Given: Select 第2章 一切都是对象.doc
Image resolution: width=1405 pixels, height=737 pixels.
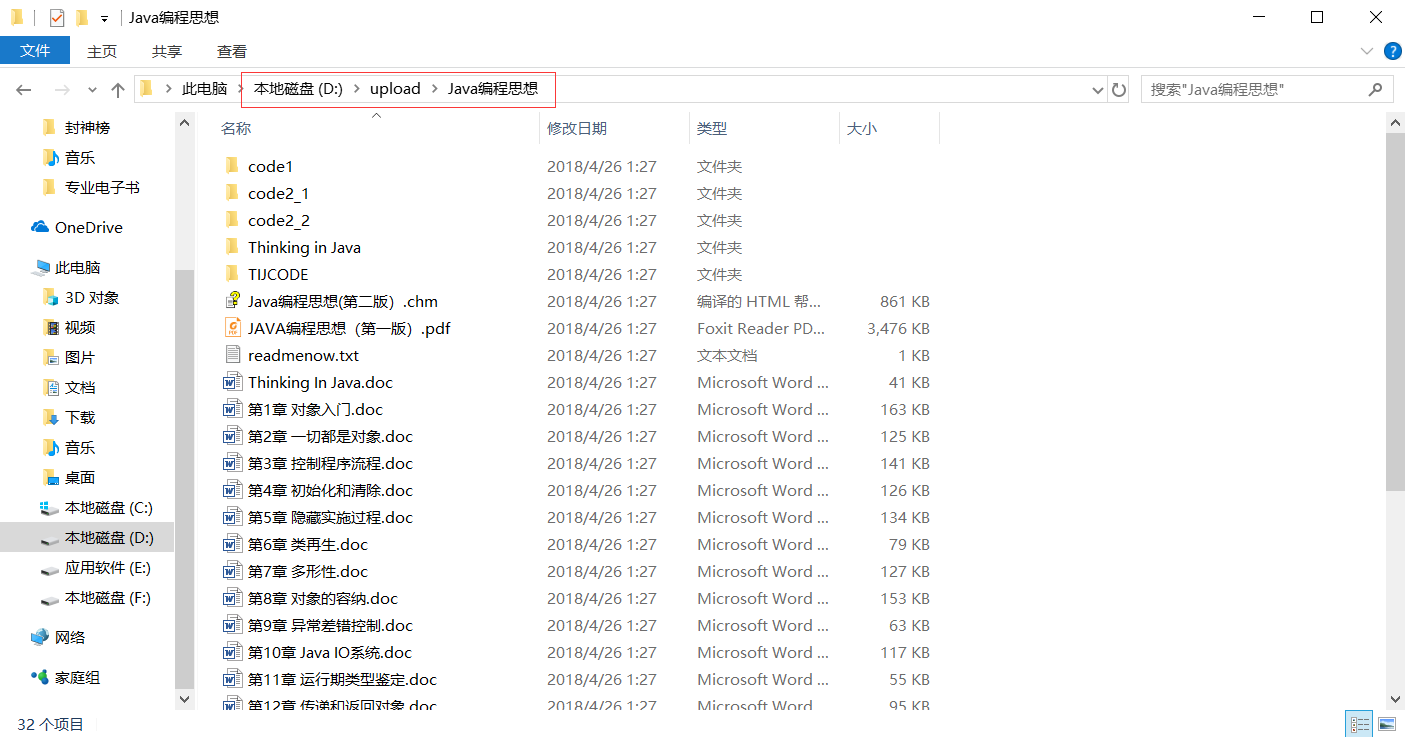Looking at the screenshot, I should point(330,436).
